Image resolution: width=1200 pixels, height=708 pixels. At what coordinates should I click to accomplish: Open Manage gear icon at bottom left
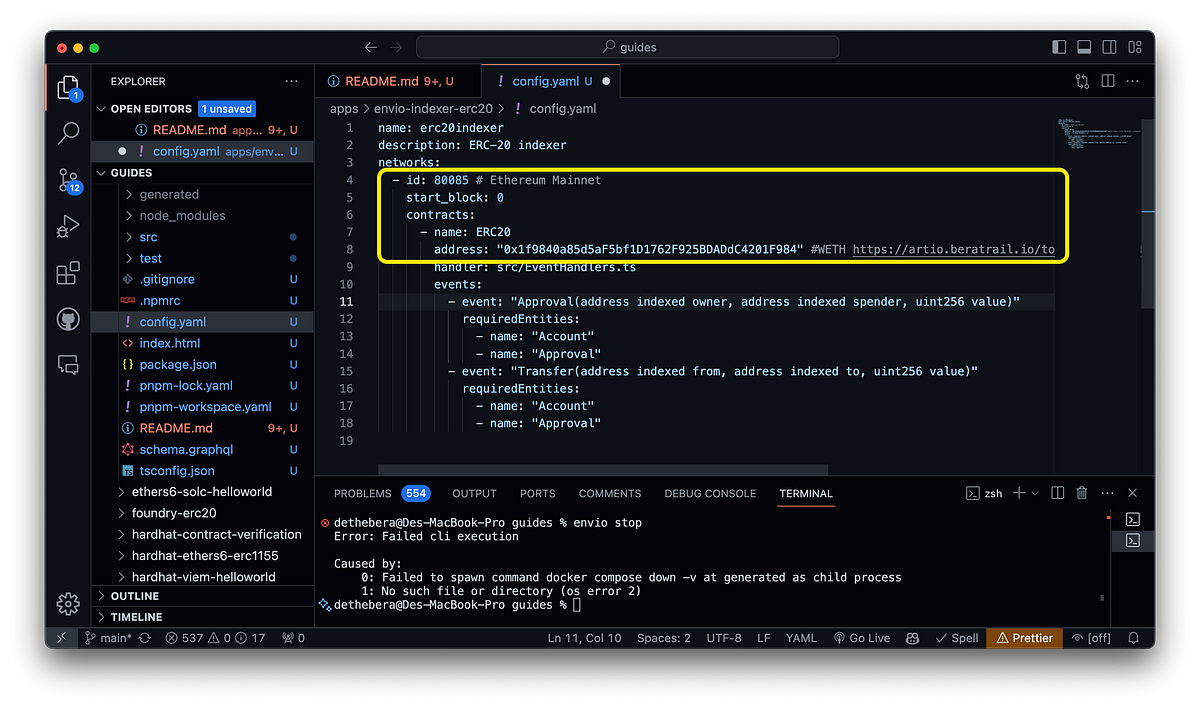[x=68, y=603]
